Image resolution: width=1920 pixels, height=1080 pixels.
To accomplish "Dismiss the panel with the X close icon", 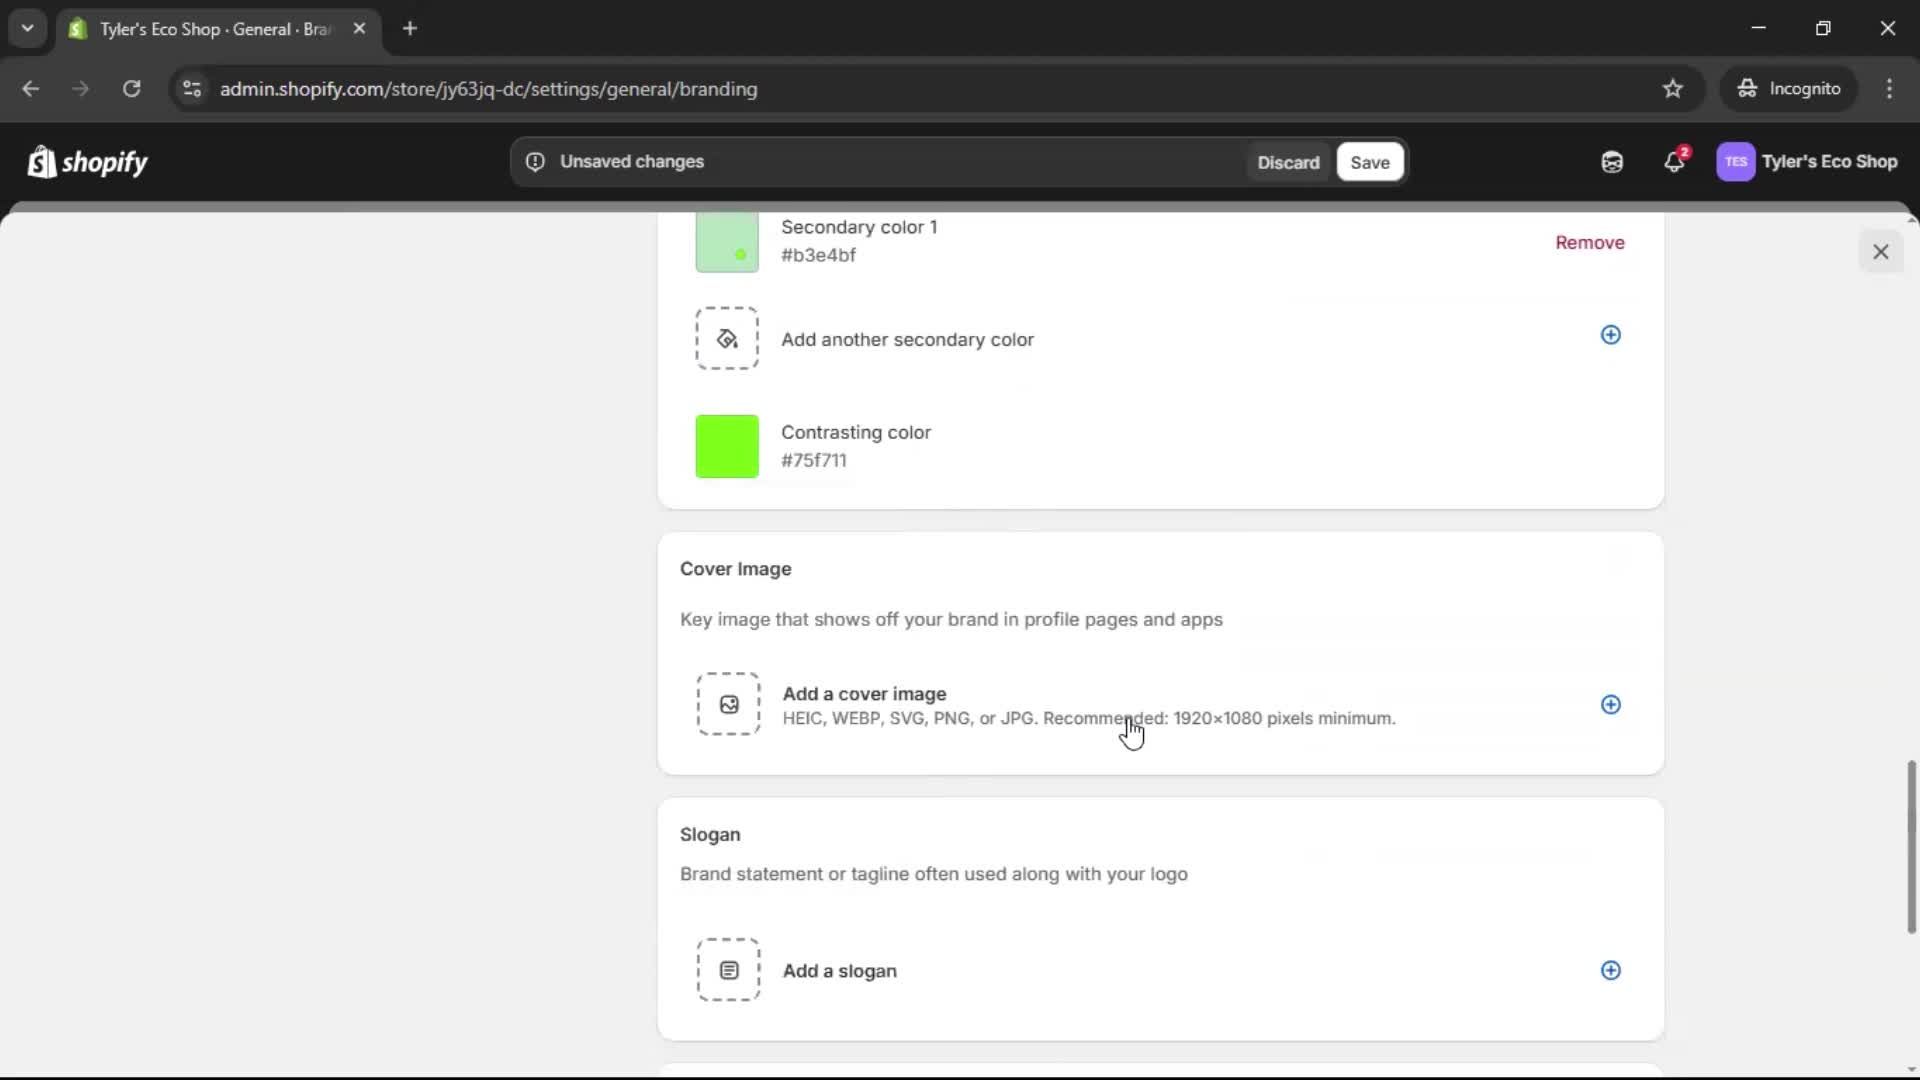I will point(1881,251).
